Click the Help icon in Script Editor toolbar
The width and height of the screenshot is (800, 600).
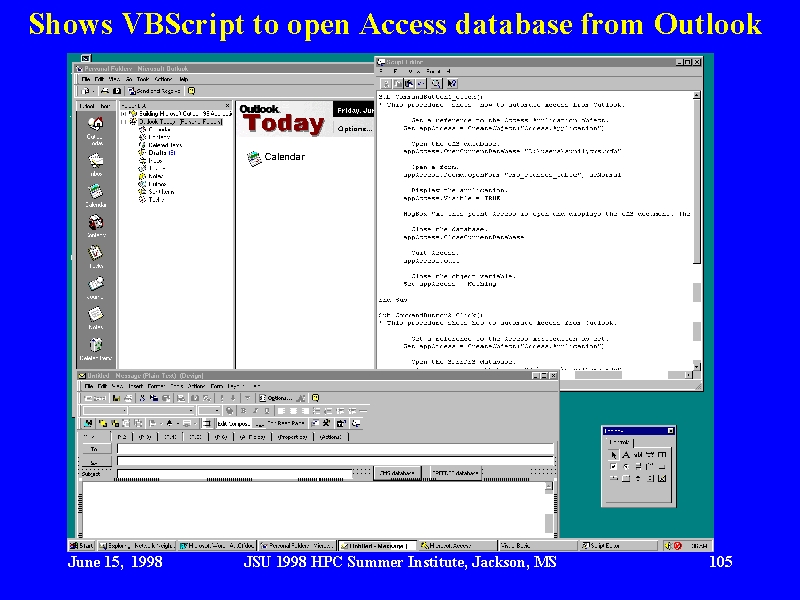[452, 83]
